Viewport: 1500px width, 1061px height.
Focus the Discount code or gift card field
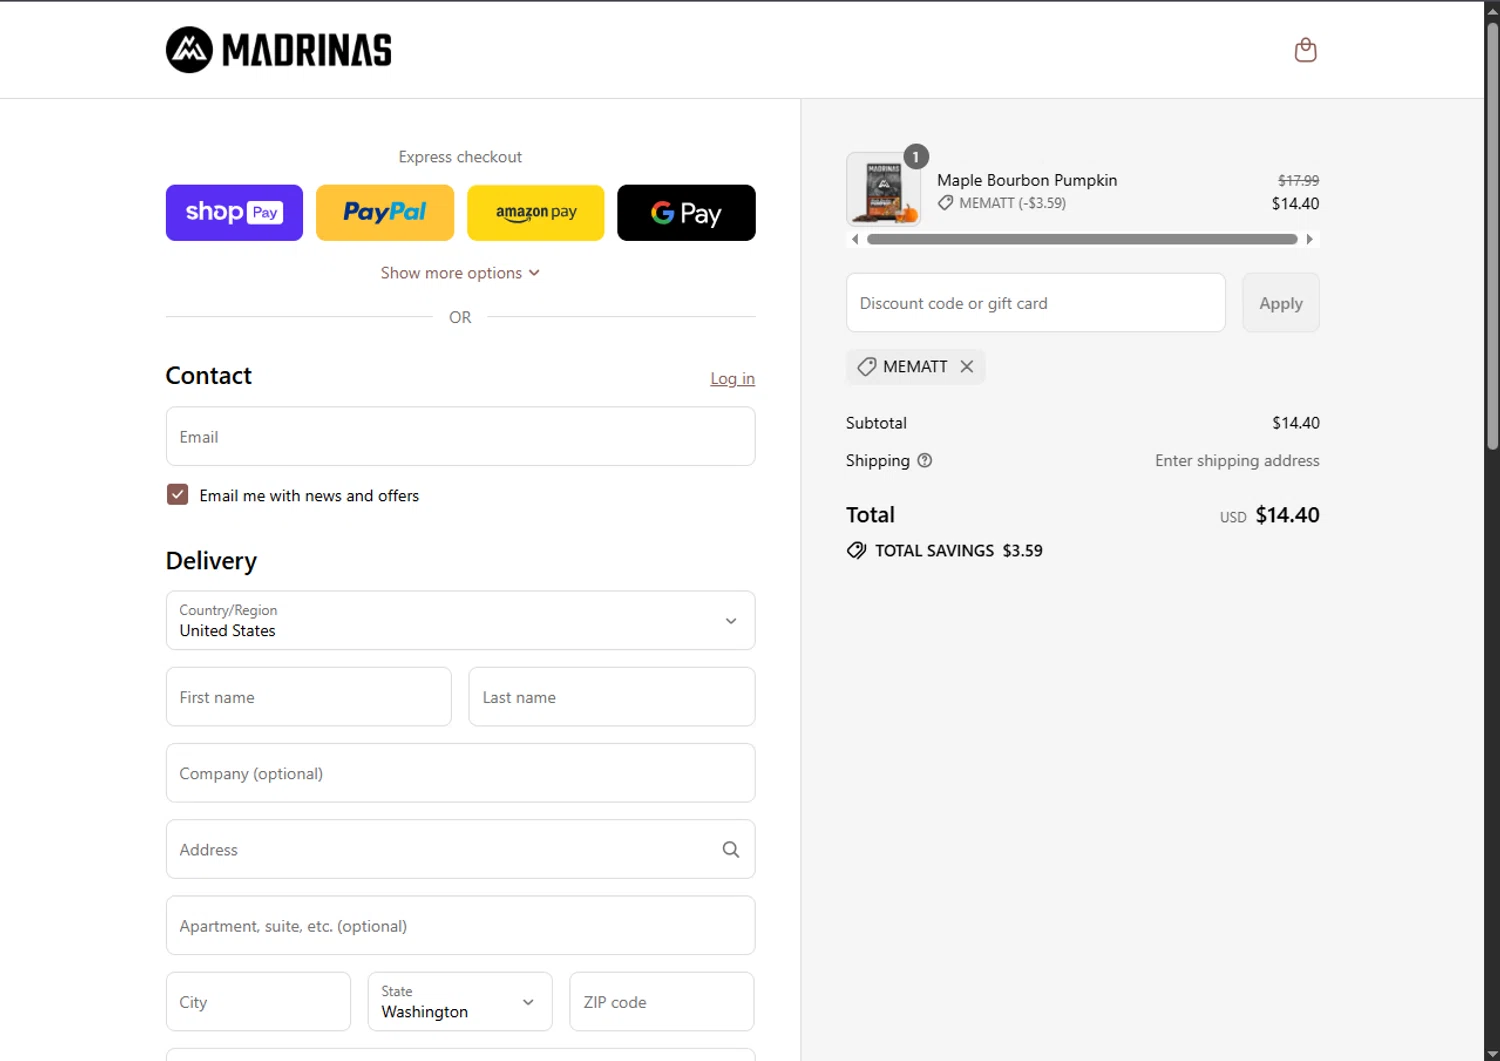click(1035, 303)
